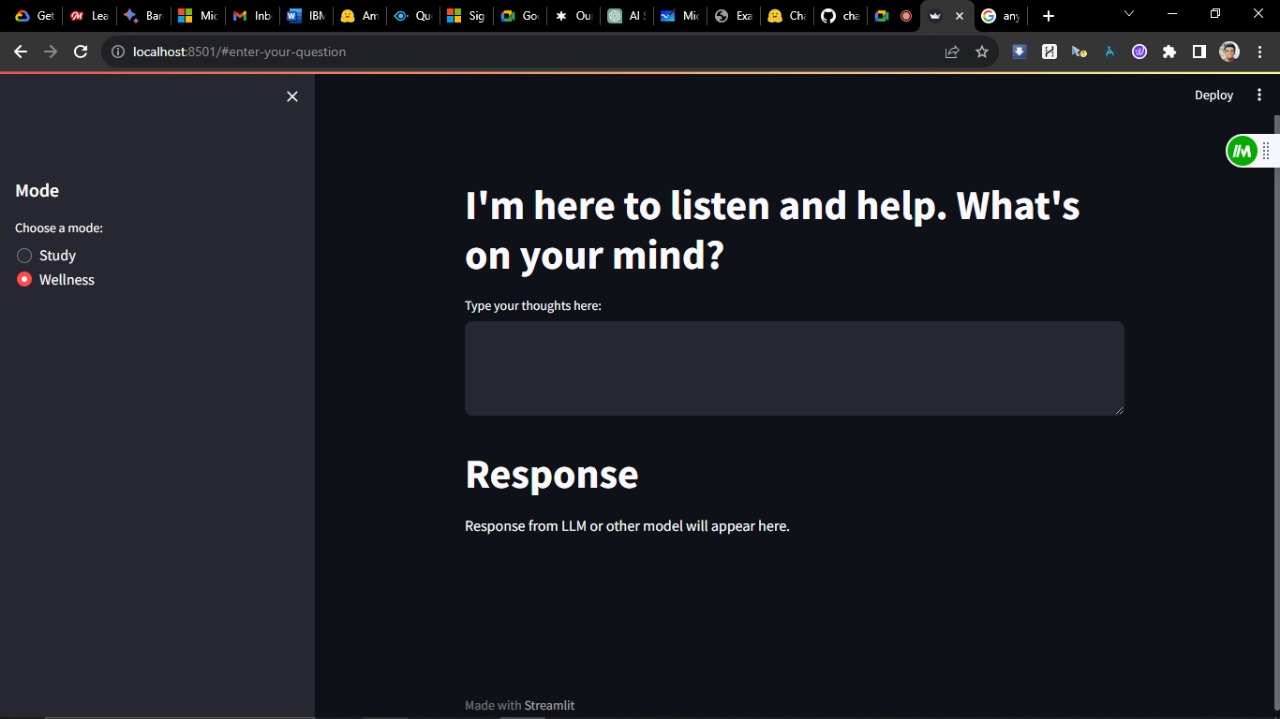Open the cursor-pointer extension icon
The height and width of the screenshot is (719, 1280).
click(x=1079, y=52)
